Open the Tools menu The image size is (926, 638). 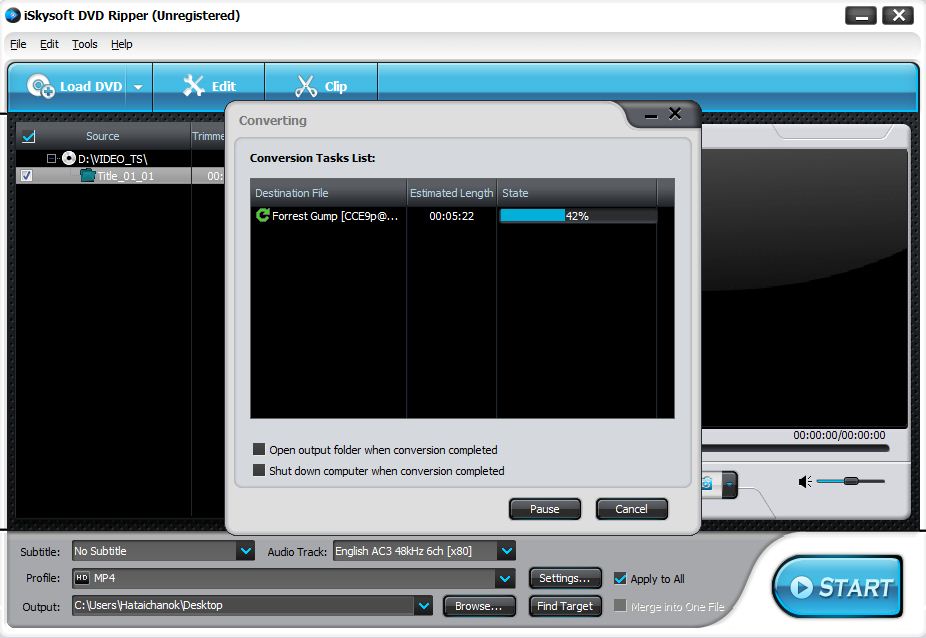pyautogui.click(x=84, y=44)
